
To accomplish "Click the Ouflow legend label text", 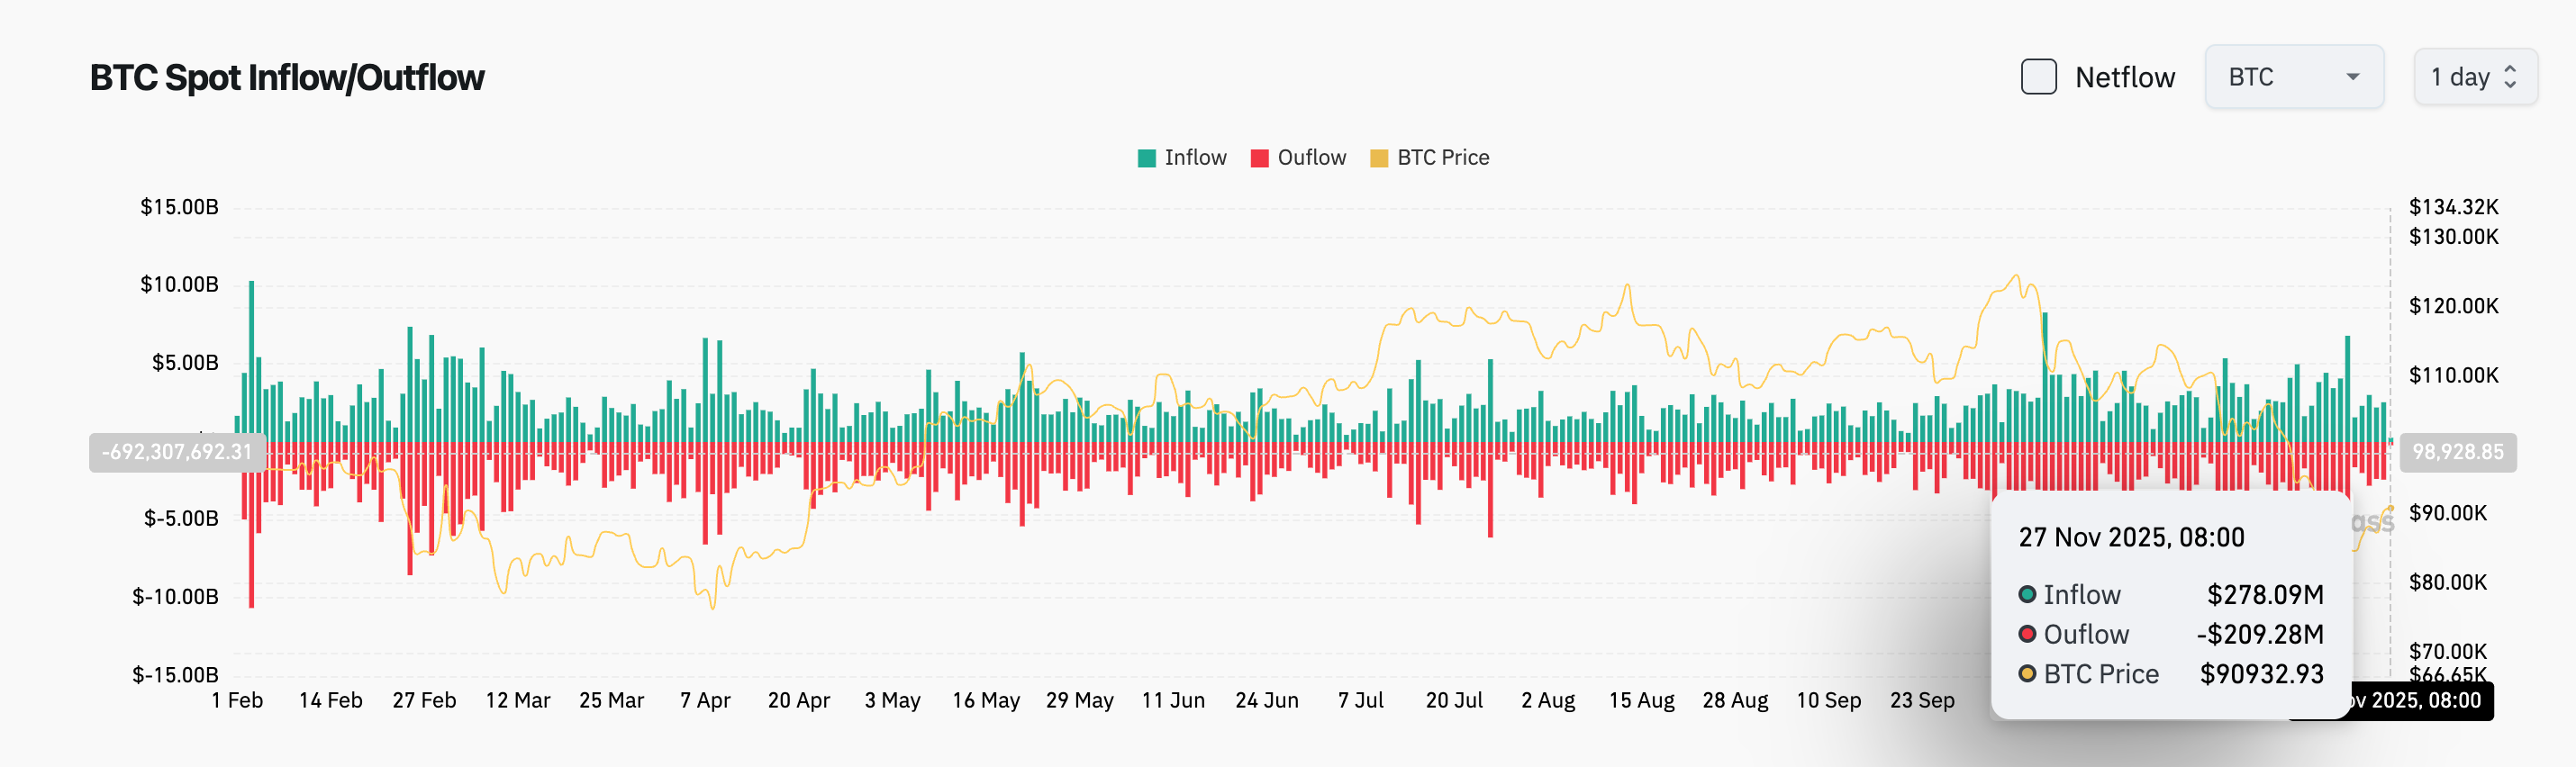I will [x=1311, y=158].
